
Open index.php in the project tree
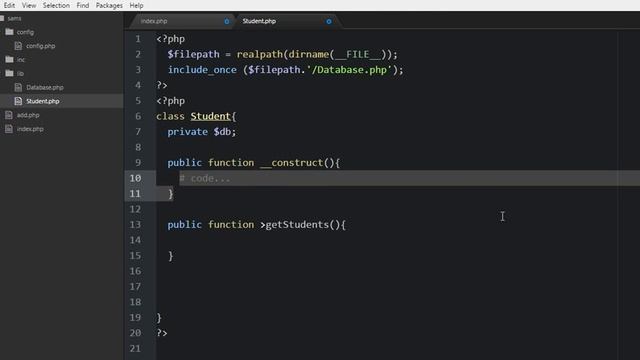click(30, 129)
